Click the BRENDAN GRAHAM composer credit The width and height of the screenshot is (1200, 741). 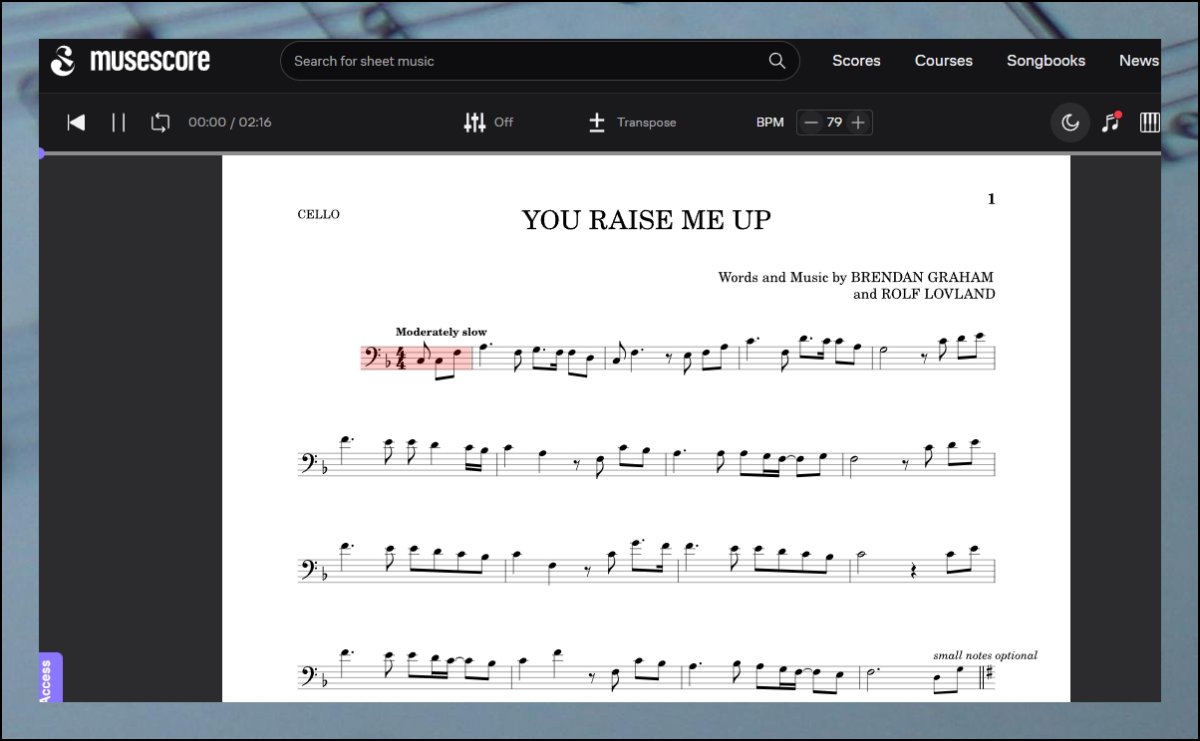click(922, 277)
